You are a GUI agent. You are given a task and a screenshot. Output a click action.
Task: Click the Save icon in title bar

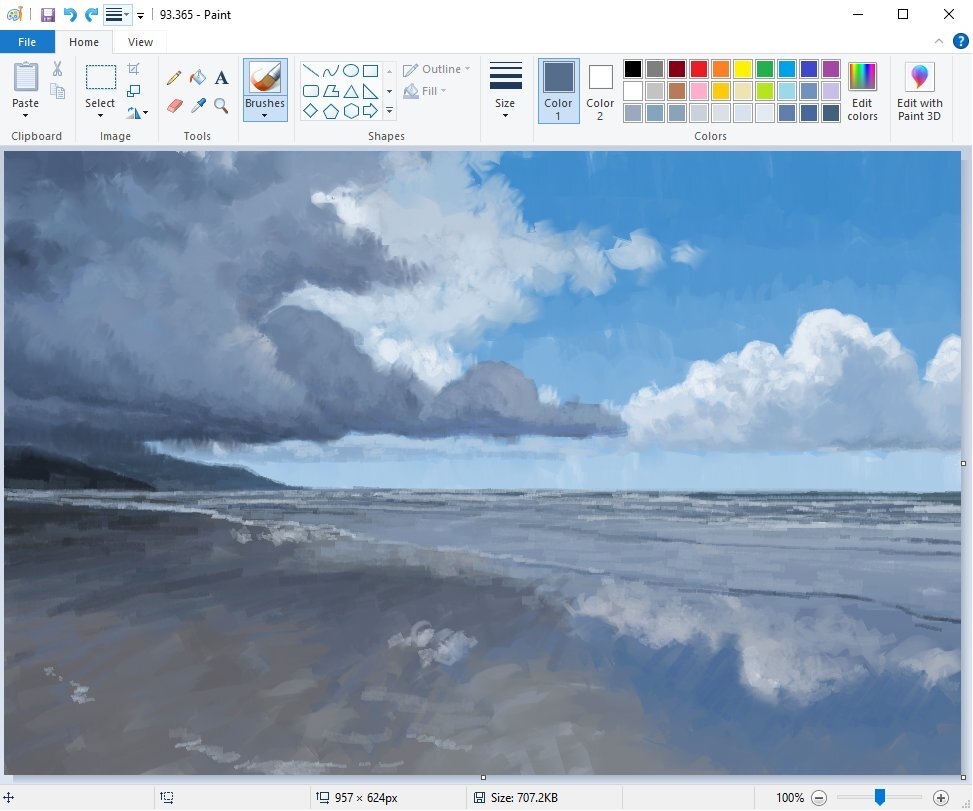(47, 14)
